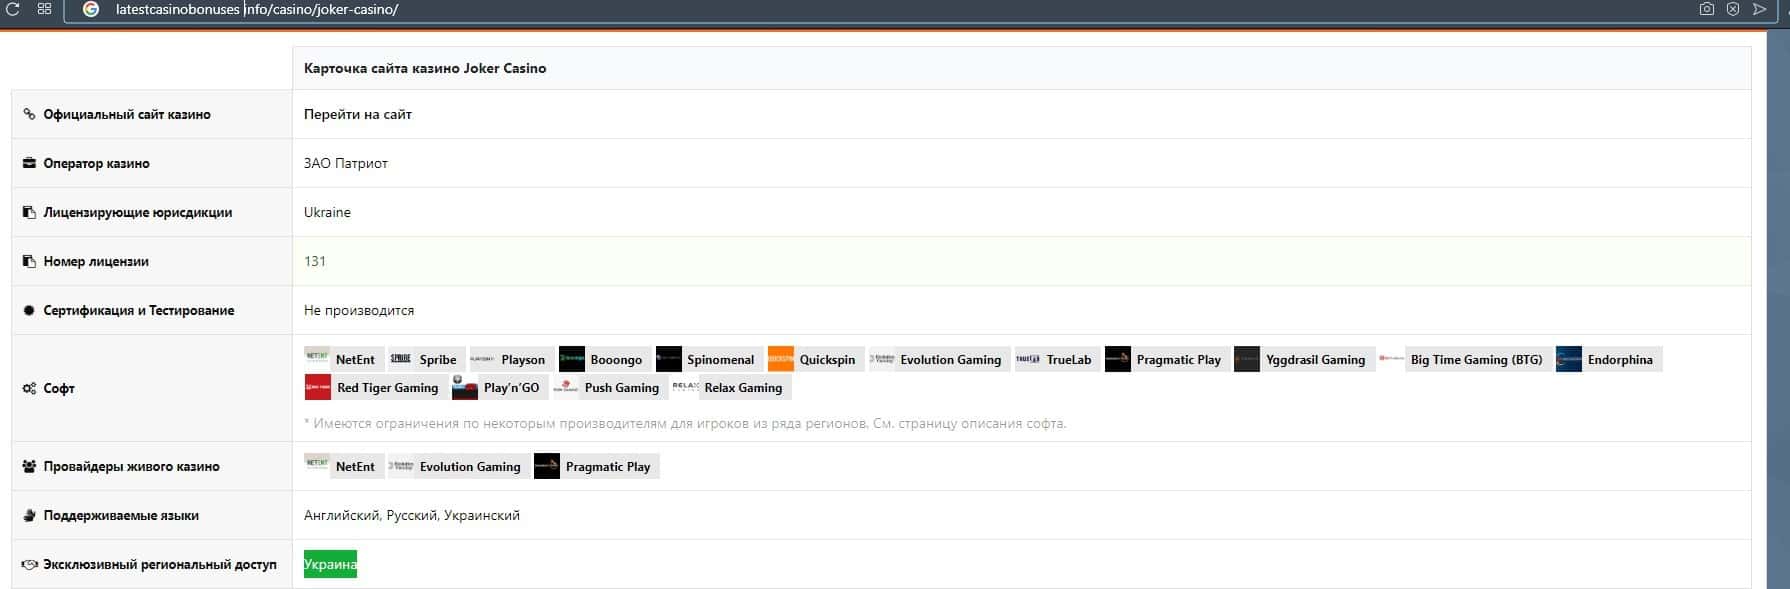Click the Официальный сайт казино row label
Image resolution: width=1790 pixels, height=589 pixels.
coord(127,114)
